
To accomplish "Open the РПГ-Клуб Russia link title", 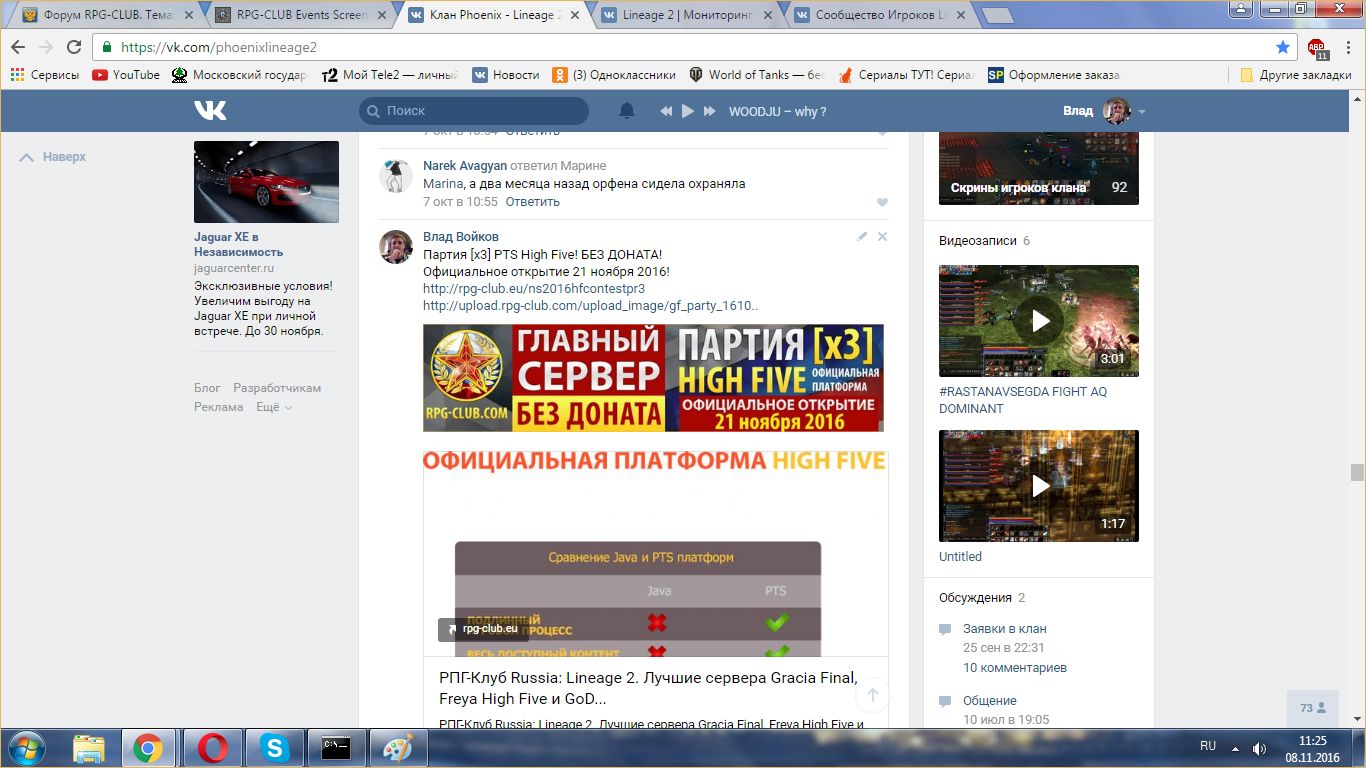I will pos(648,688).
